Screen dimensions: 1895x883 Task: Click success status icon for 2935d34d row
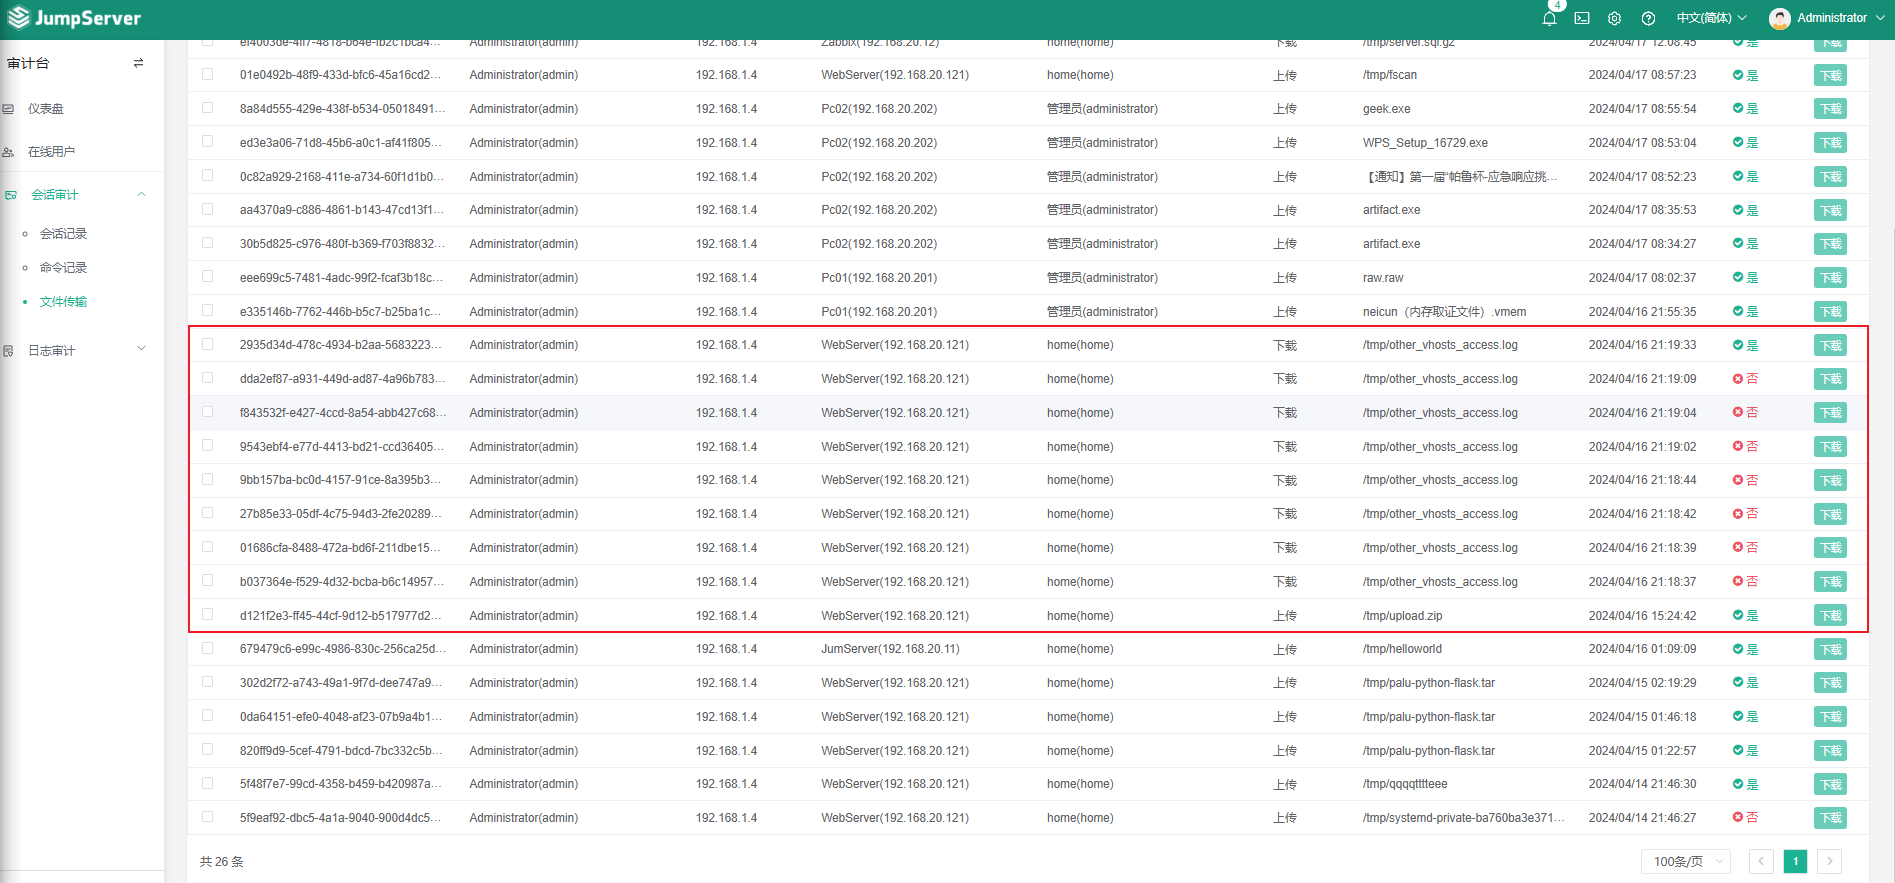pos(1738,345)
